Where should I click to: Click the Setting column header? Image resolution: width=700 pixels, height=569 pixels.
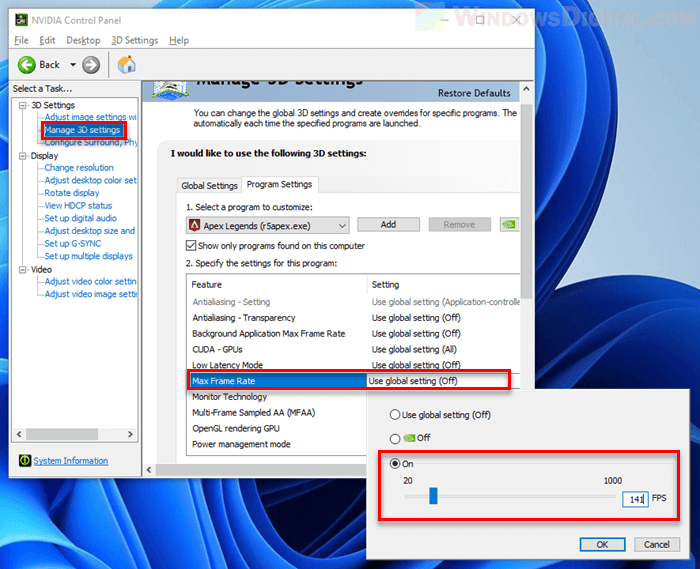[443, 285]
